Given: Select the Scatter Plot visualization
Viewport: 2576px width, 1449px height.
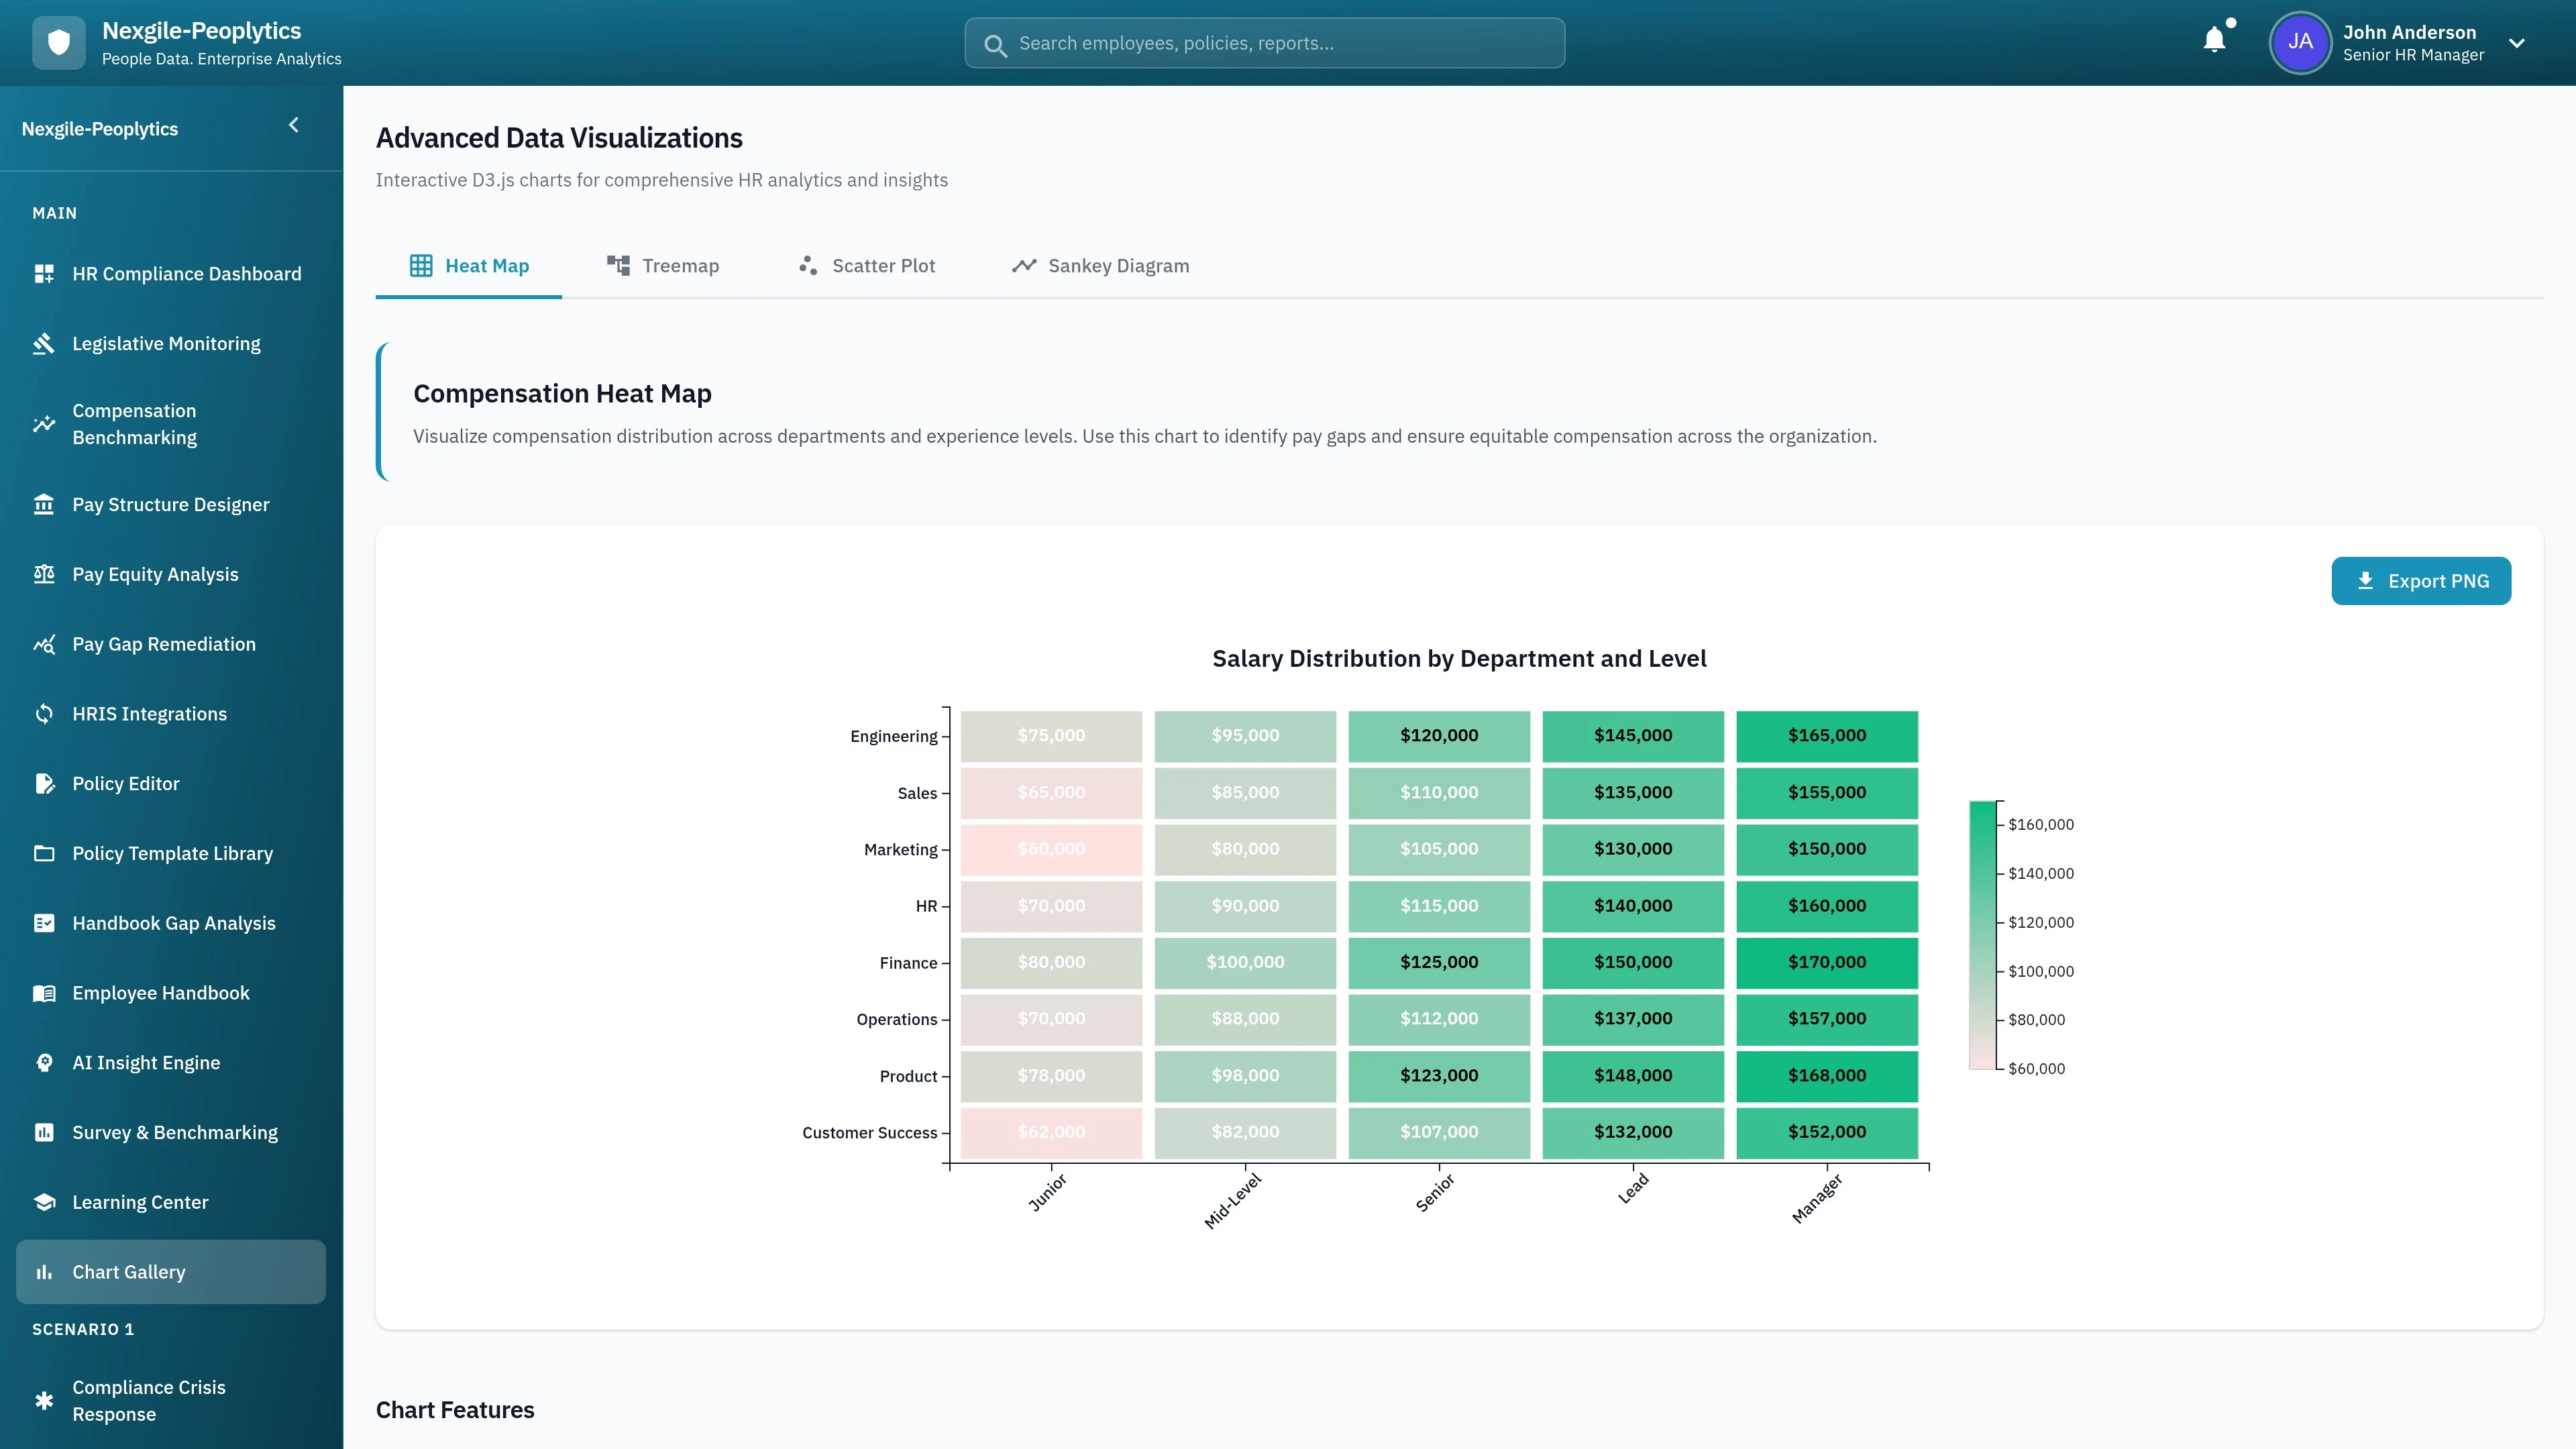Looking at the screenshot, I should click(x=866, y=266).
